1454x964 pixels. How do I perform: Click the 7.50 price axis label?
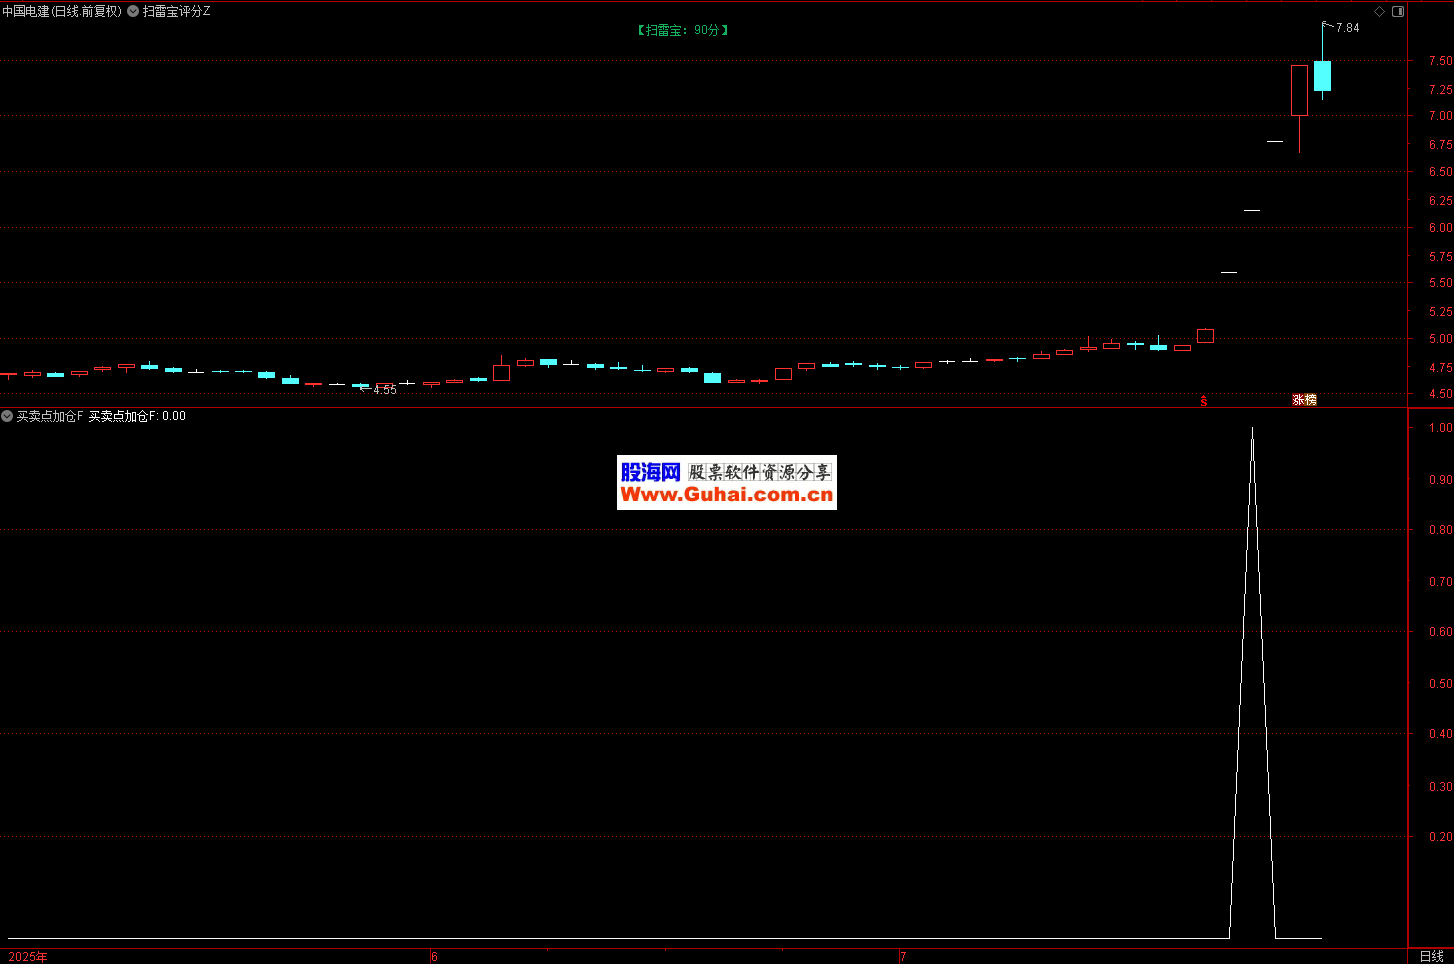tap(1440, 61)
